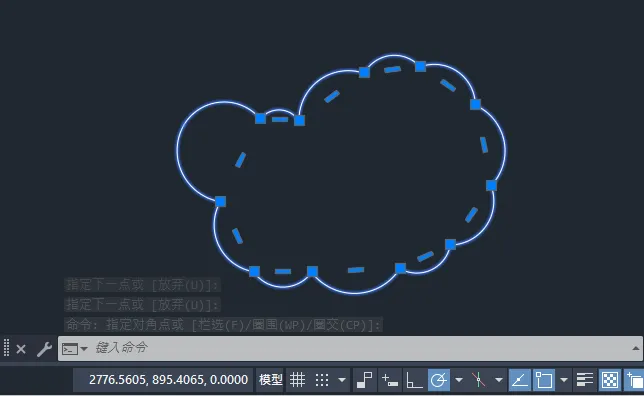644x396 pixels.
Task: Expand isometric drafting plane dropdown
Action: pos(499,380)
